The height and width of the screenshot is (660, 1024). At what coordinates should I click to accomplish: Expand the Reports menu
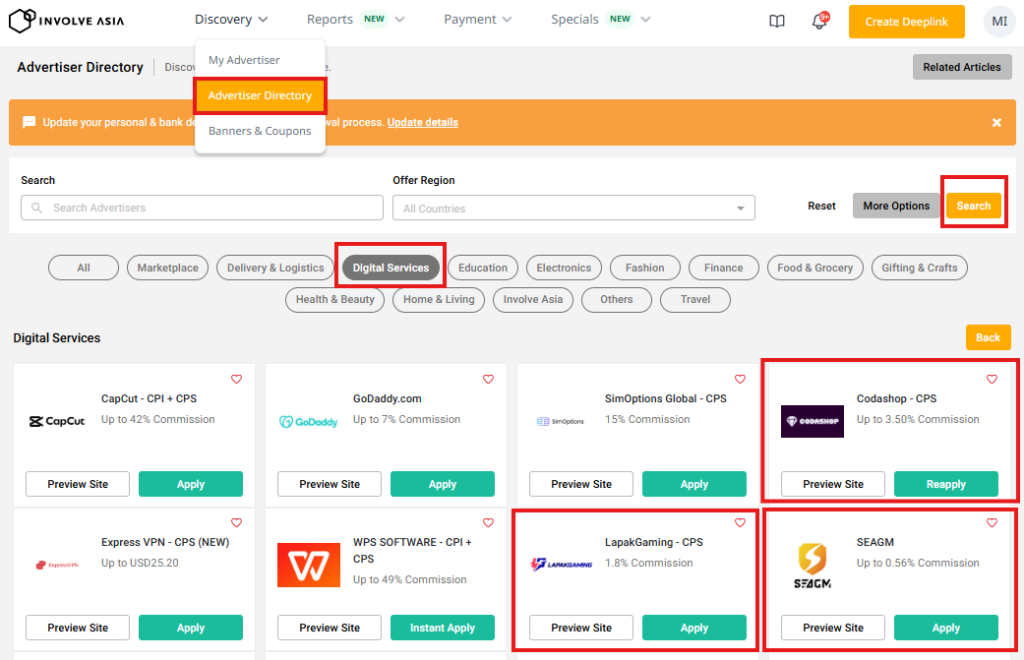(355, 20)
